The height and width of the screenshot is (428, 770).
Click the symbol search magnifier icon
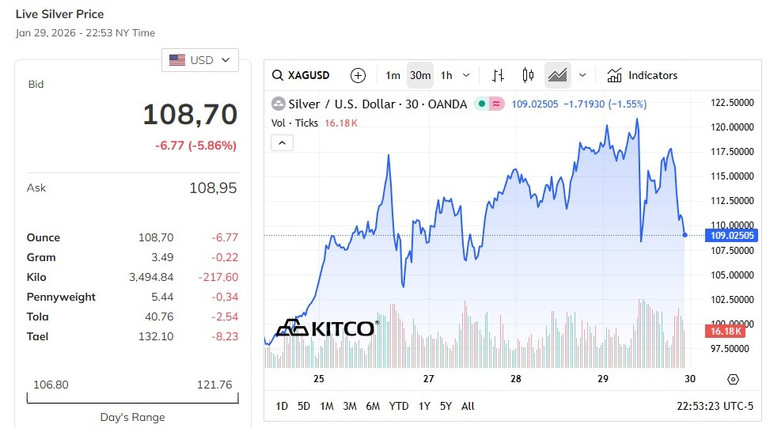[278, 75]
